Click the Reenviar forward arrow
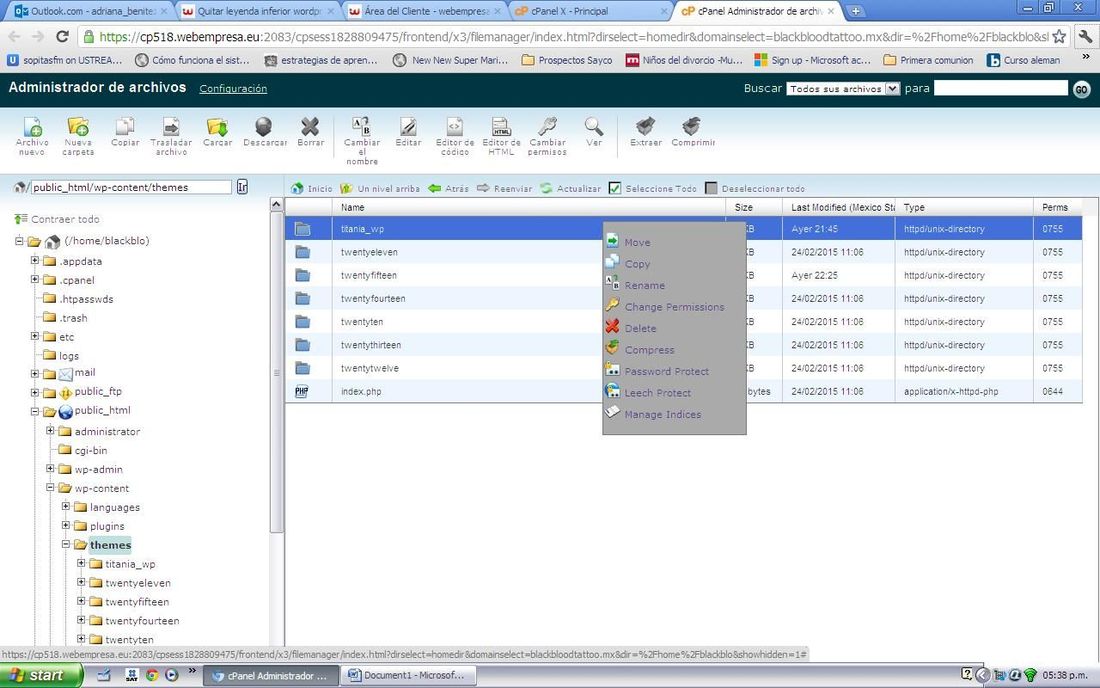The image size is (1100, 688). pos(504,189)
